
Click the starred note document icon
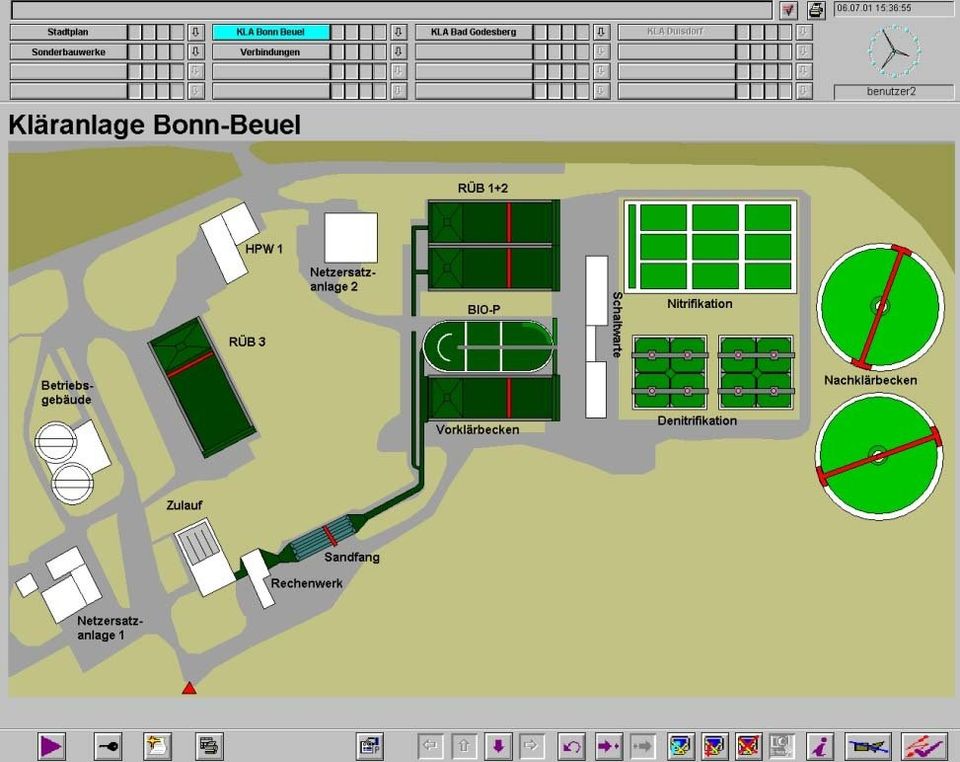(157, 746)
